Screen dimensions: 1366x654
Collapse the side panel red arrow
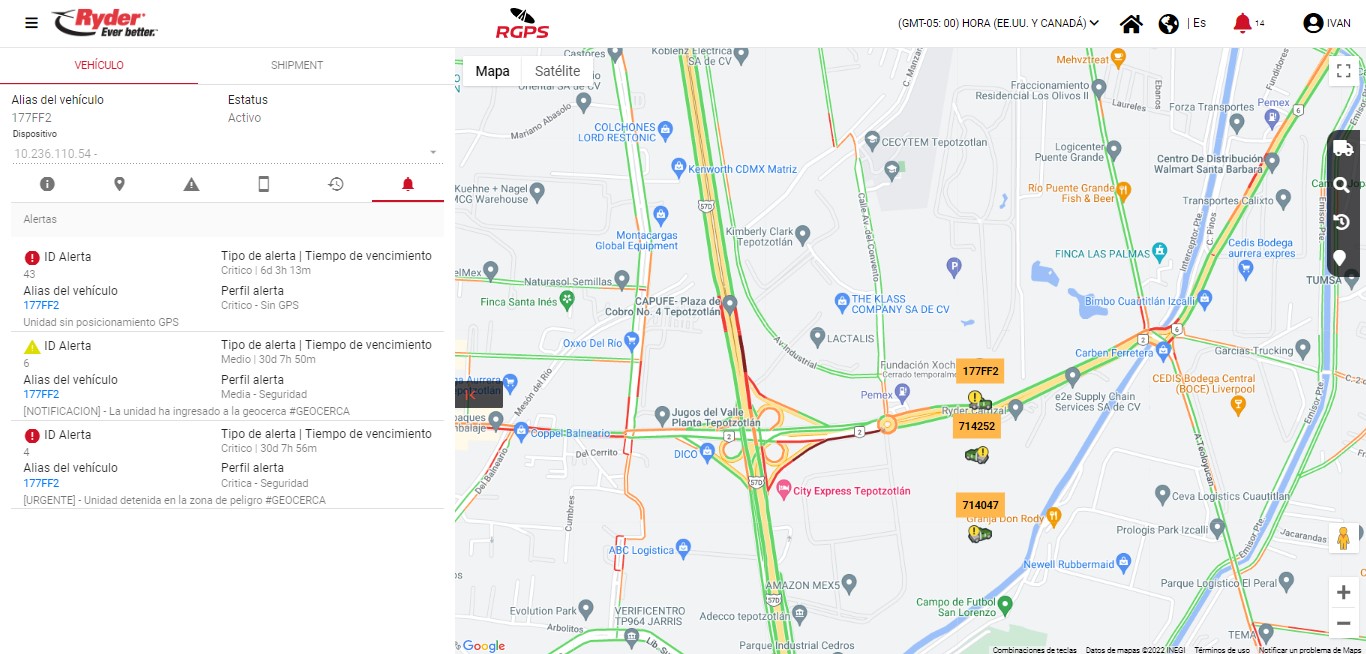click(x=470, y=395)
